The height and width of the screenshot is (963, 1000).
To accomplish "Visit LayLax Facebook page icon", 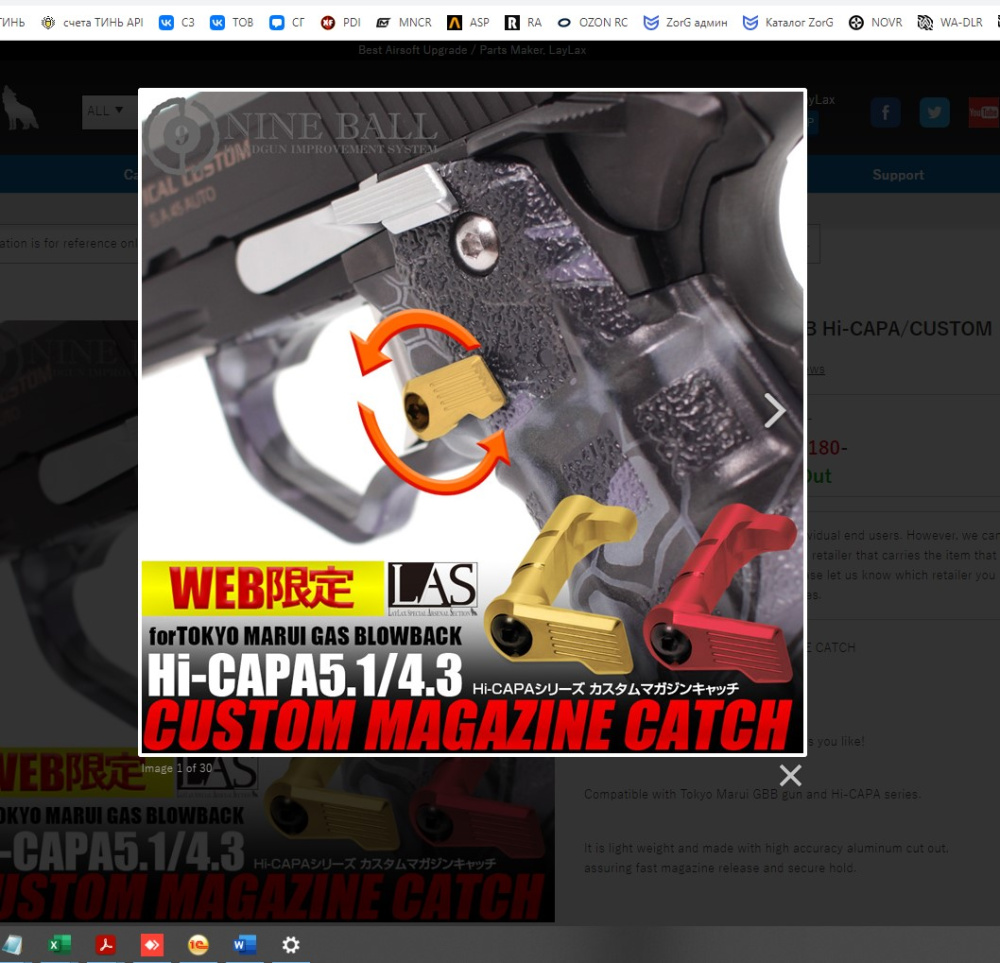I will click(x=886, y=113).
